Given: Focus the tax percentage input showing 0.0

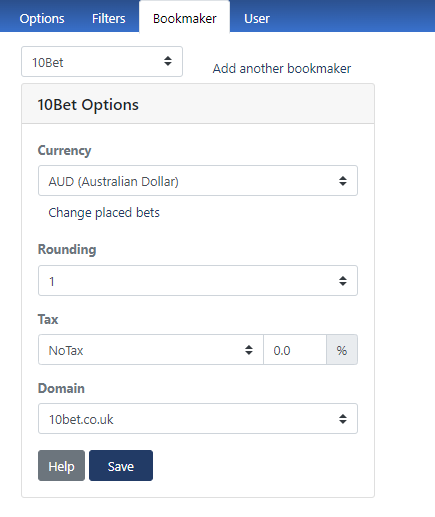Looking at the screenshot, I should (x=295, y=350).
